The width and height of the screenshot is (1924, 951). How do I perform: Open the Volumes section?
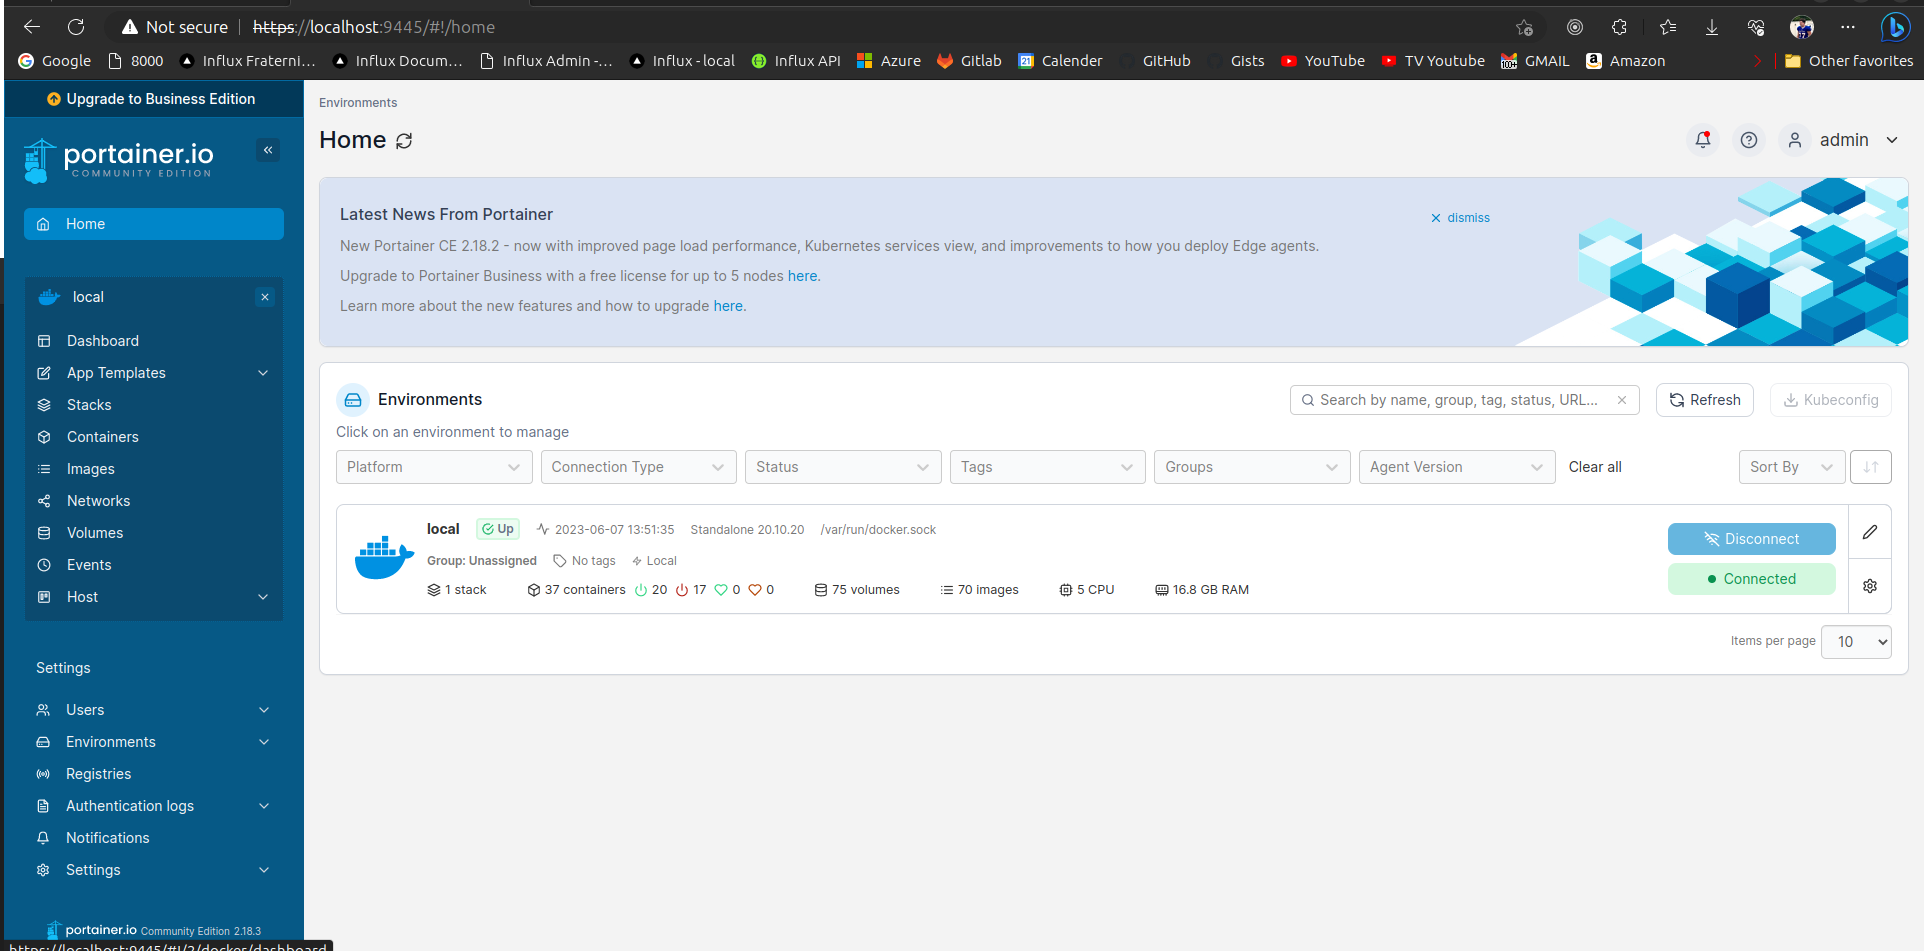pyautogui.click(x=94, y=532)
